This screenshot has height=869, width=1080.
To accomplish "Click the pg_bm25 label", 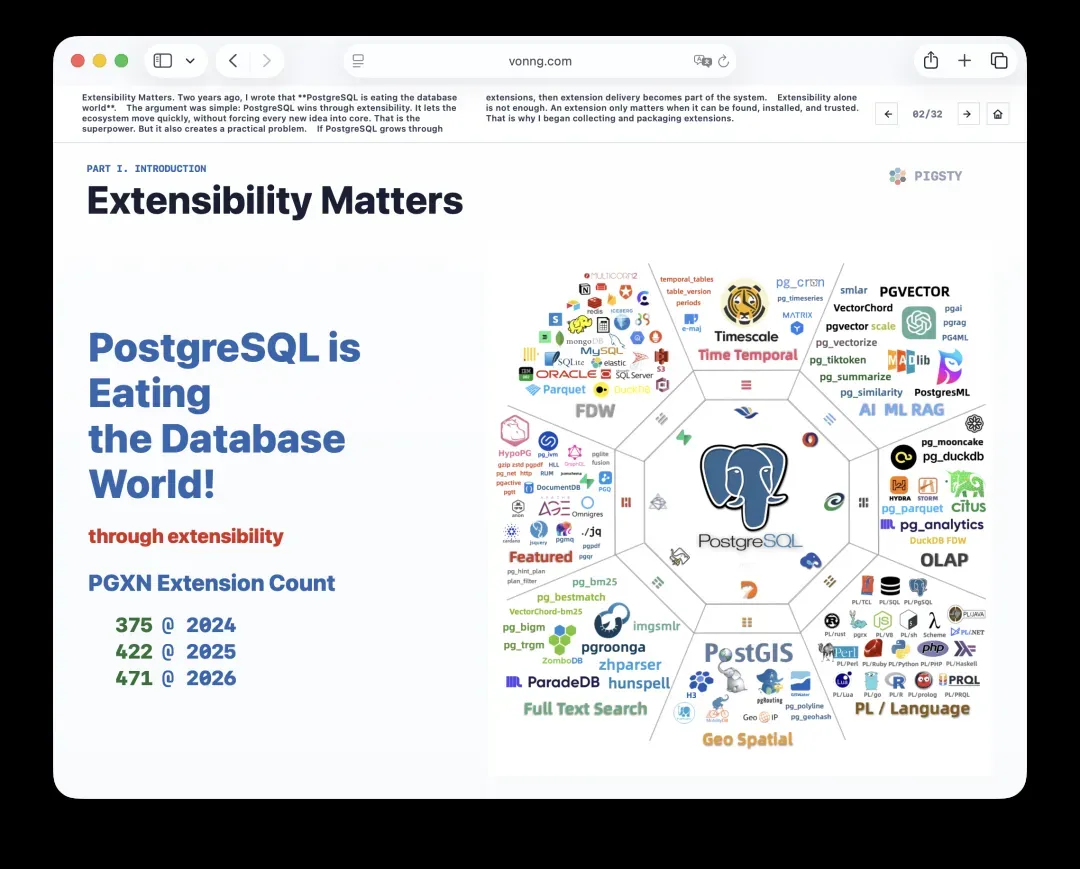I will coord(594,582).
